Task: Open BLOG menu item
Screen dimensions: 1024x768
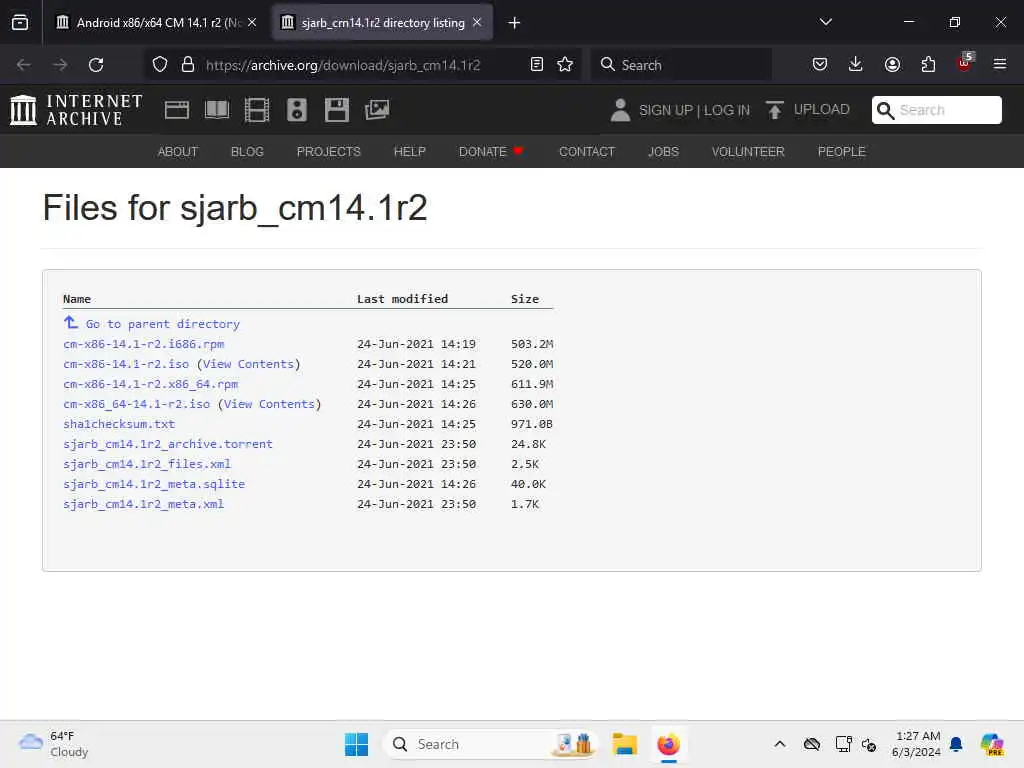Action: pos(248,152)
